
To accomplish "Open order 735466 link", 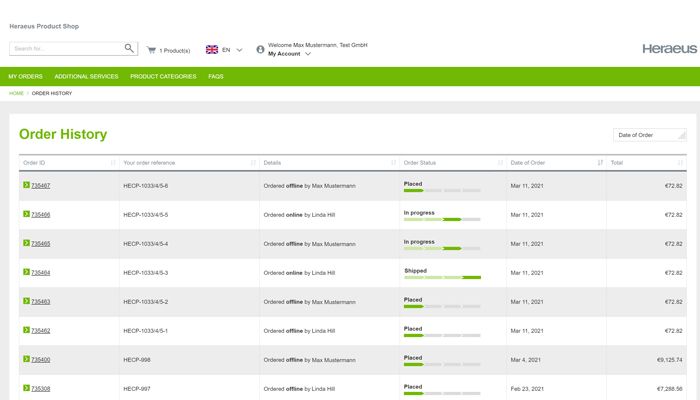I will point(41,215).
